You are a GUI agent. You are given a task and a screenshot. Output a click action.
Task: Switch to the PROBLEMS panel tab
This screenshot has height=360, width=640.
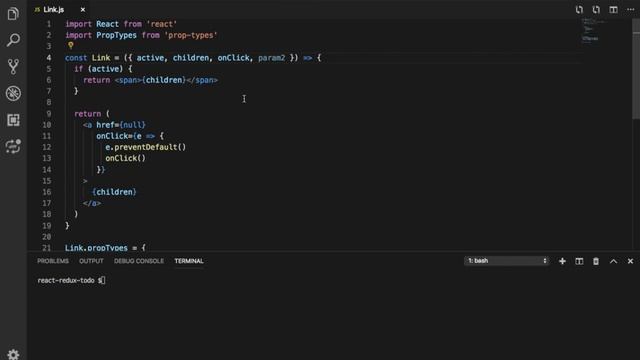pos(53,261)
